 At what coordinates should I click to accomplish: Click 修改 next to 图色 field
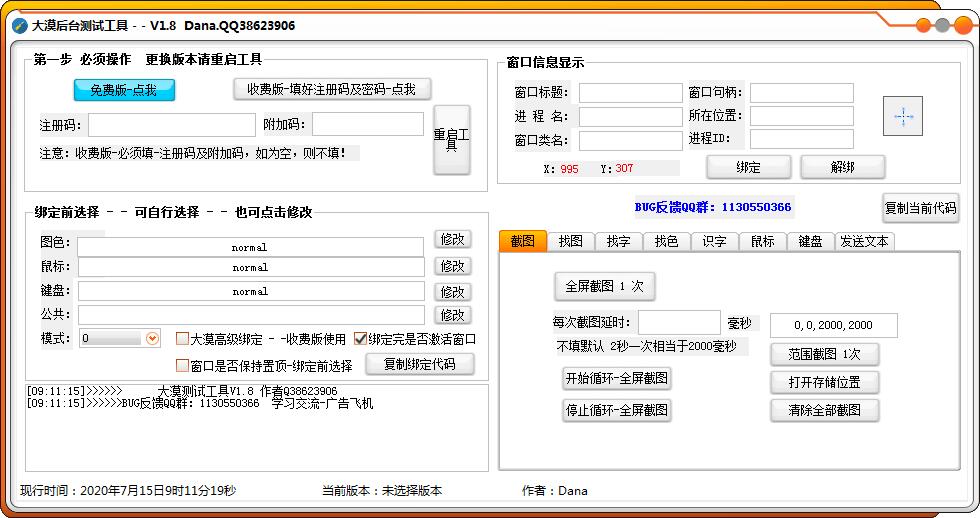pyautogui.click(x=453, y=239)
